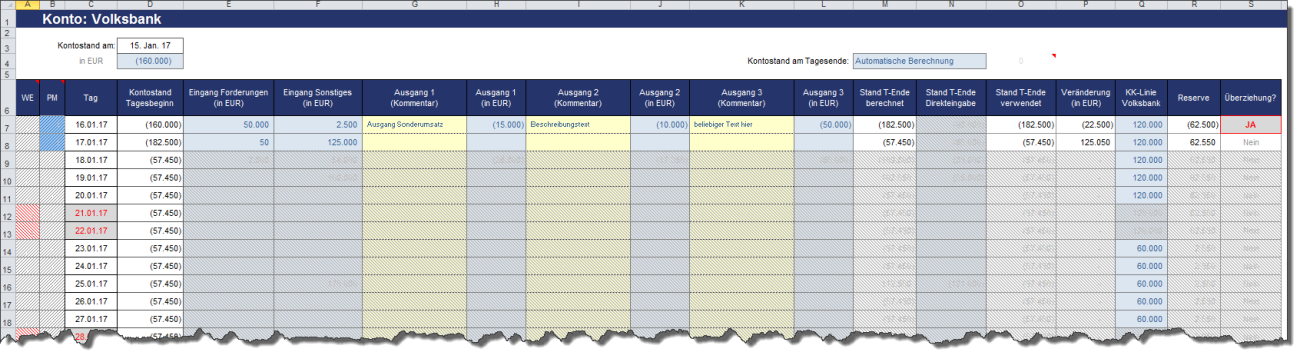Screen dimensions: 1300x362
Task: Click the Konto: Volksbank title bar
Action: (660, 19)
